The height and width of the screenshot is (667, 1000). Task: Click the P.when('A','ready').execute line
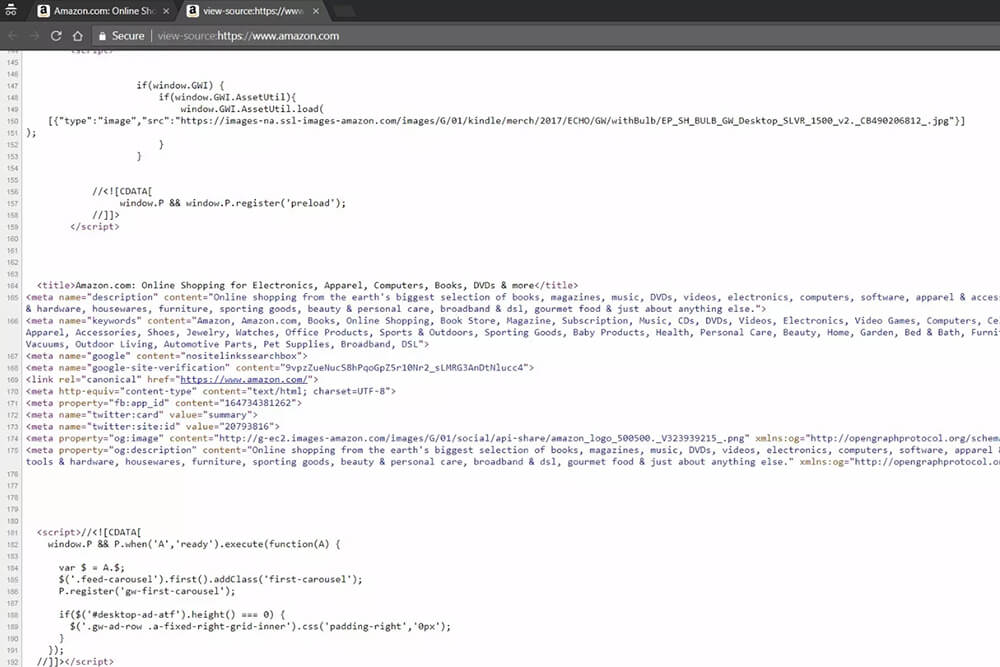[x=195, y=545]
